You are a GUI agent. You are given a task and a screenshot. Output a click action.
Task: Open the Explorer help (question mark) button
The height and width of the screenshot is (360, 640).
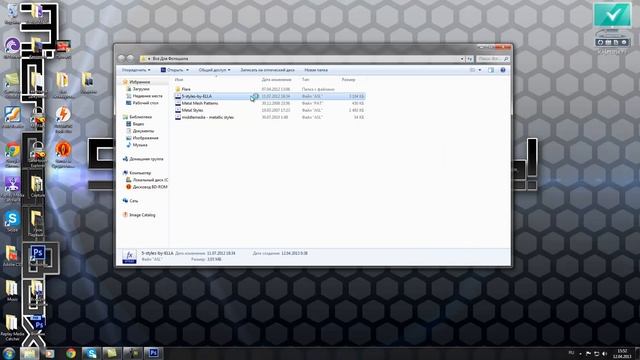point(503,70)
